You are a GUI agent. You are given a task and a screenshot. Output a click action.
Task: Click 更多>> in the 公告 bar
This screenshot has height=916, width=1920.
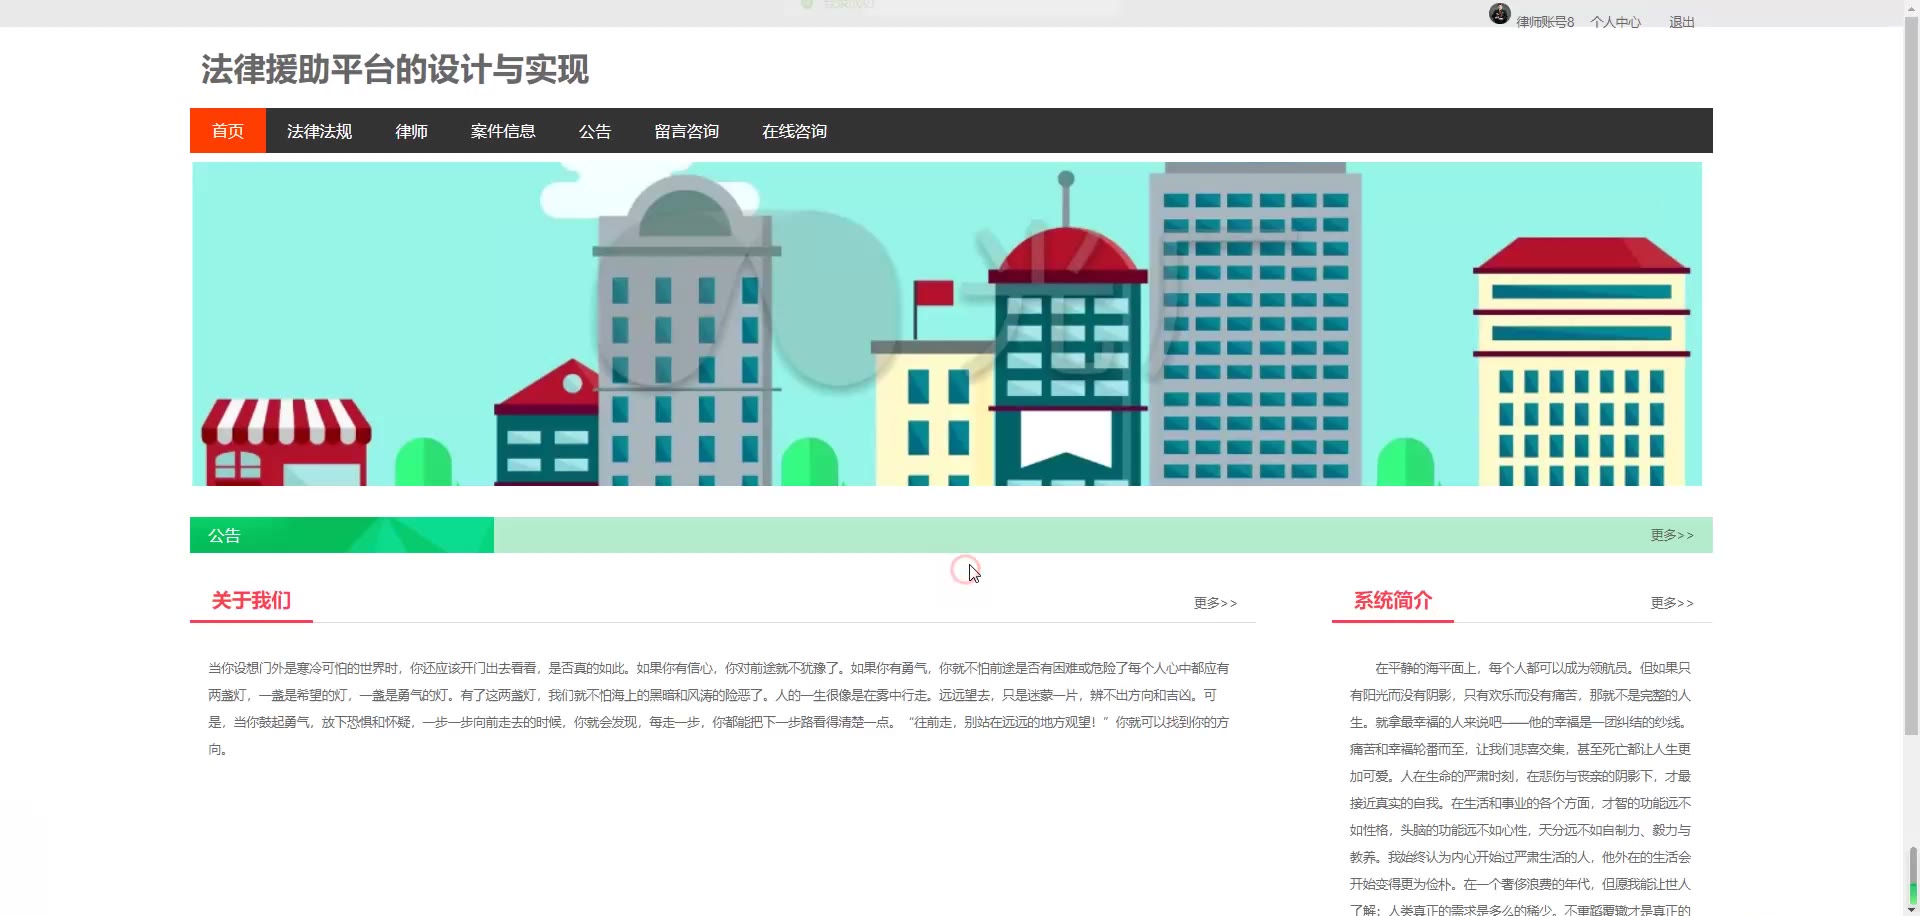click(1672, 535)
